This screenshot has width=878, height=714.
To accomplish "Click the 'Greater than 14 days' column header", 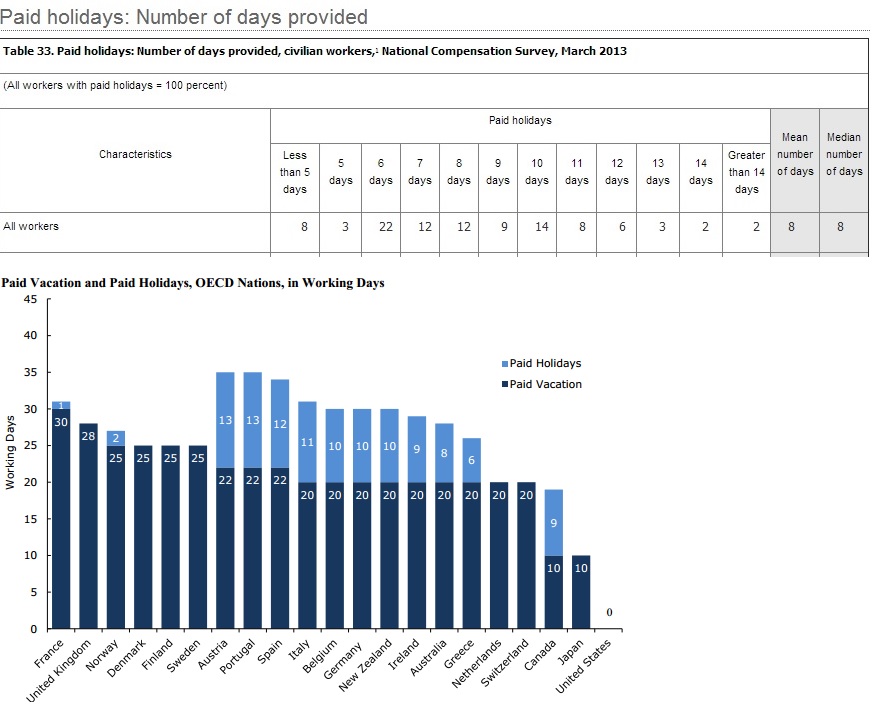I will [x=746, y=172].
